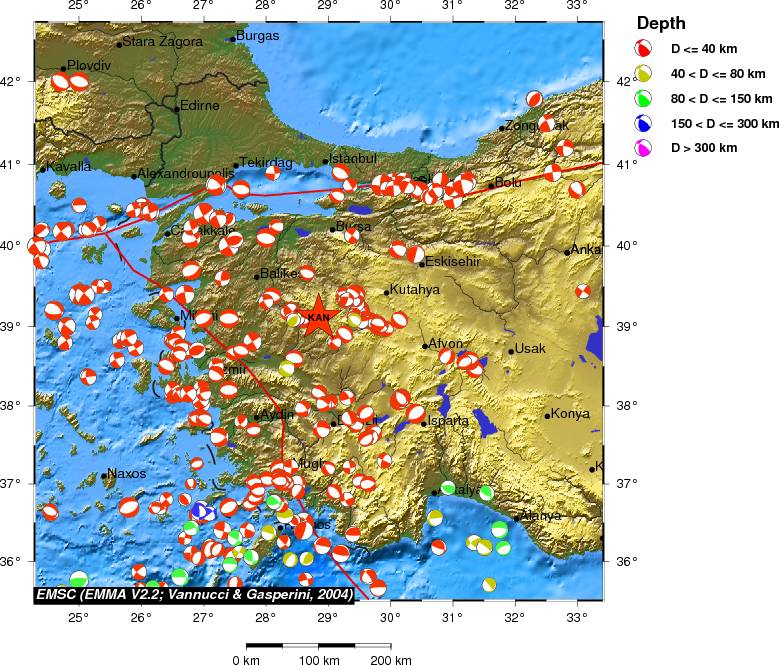Click the Kutahya city label
Viewport: 779px width, 665px height.
point(414,290)
